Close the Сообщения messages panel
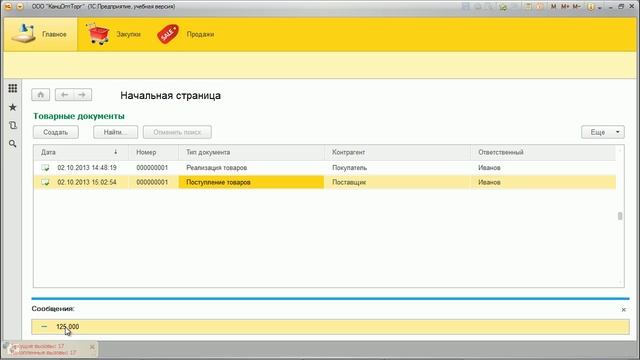The width and height of the screenshot is (640, 360). click(x=624, y=310)
